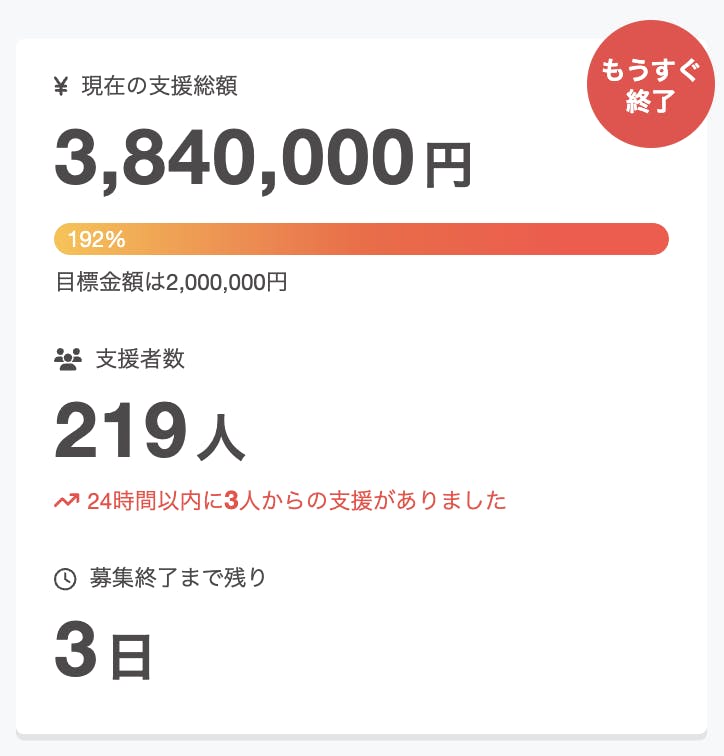
Task: Click the 人 unit after 219
Action: click(x=221, y=438)
